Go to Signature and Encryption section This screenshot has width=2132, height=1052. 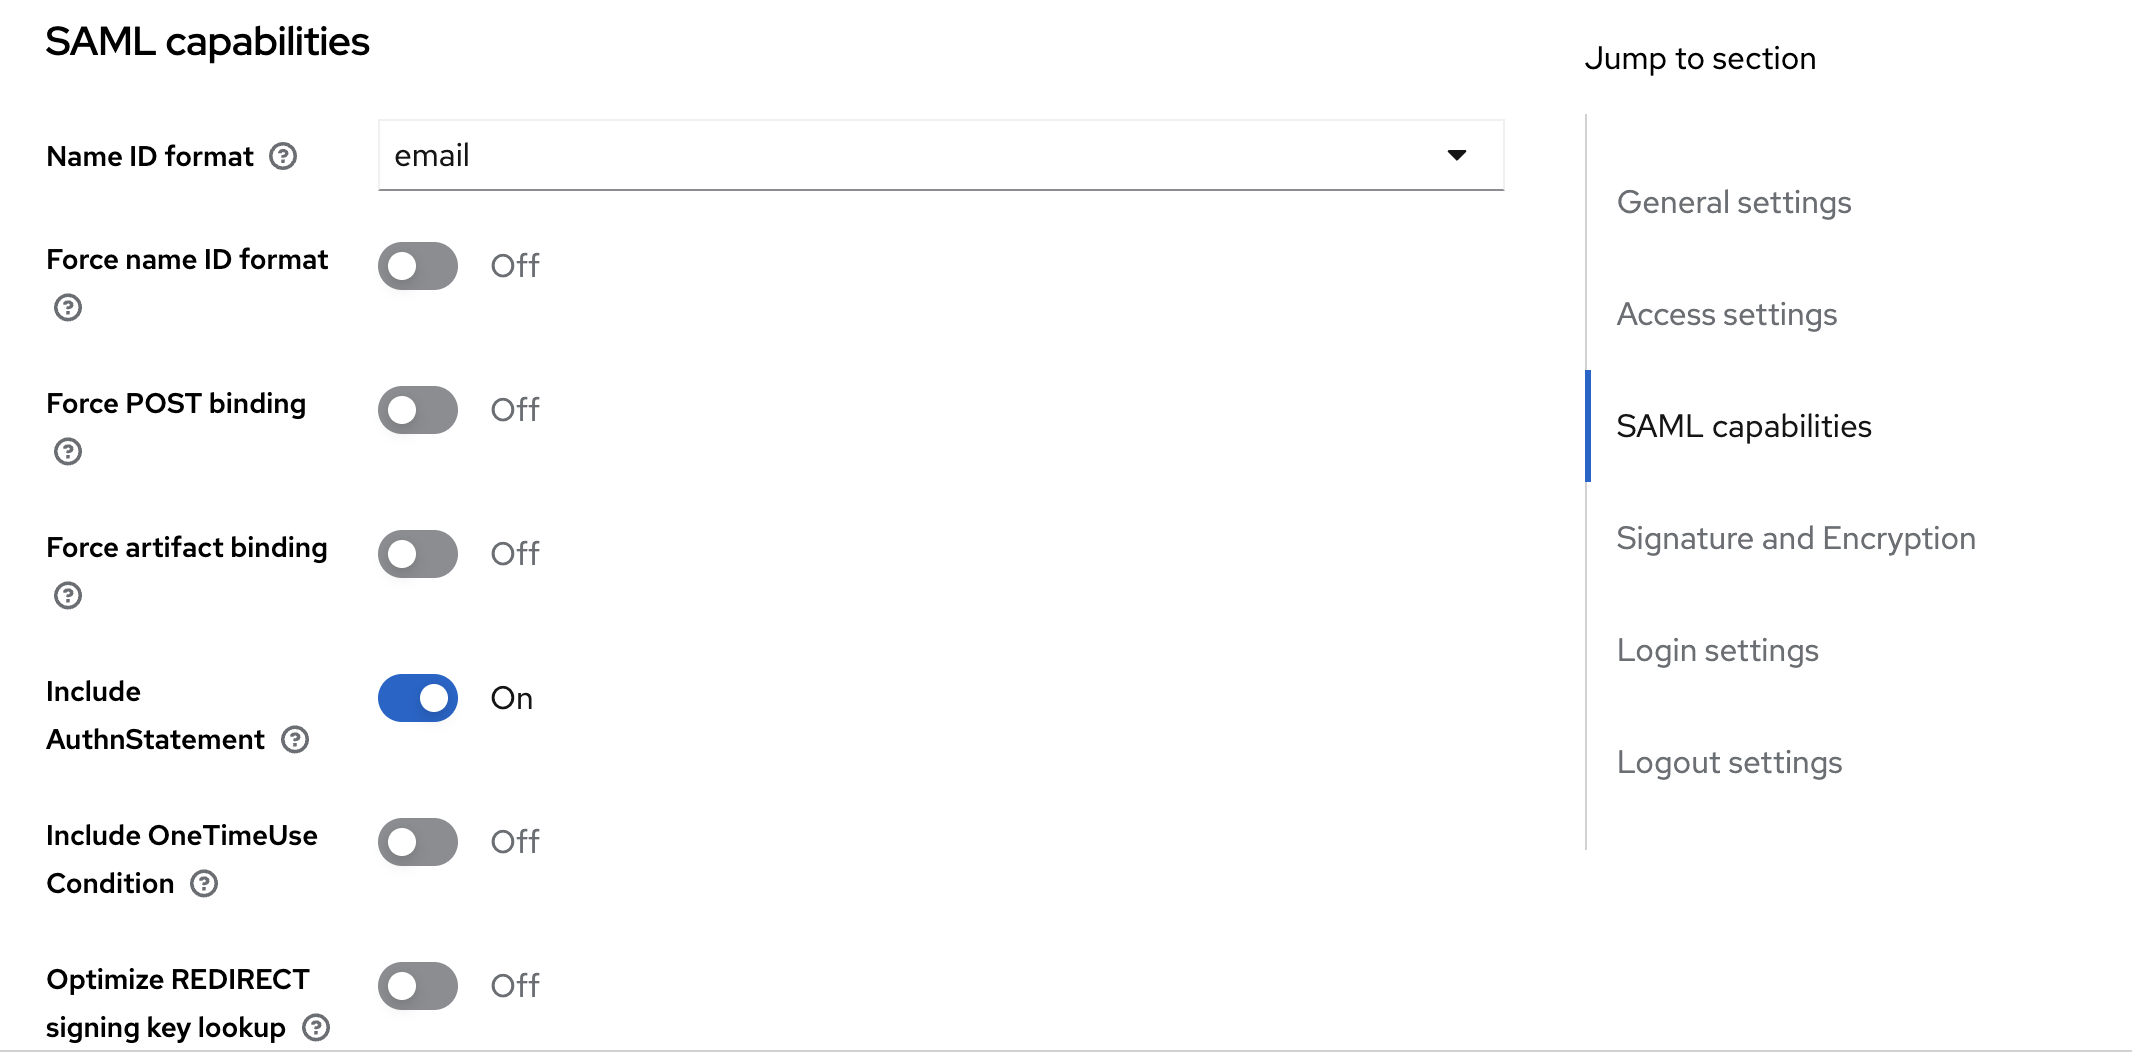(1796, 538)
